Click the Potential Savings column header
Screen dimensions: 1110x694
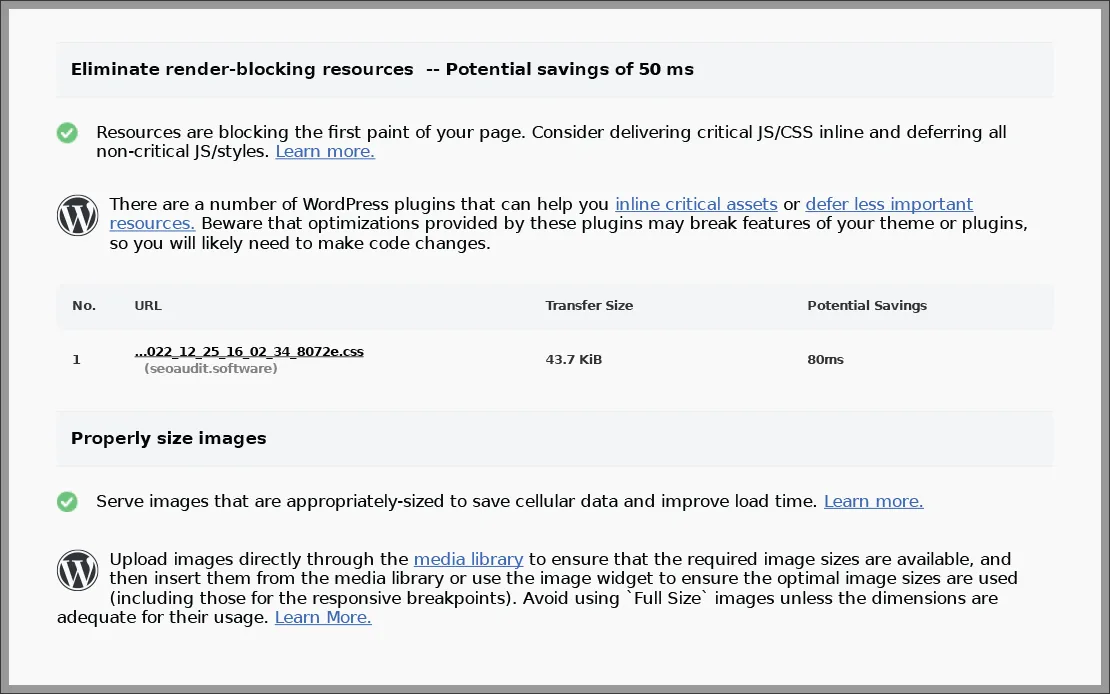[x=867, y=306]
